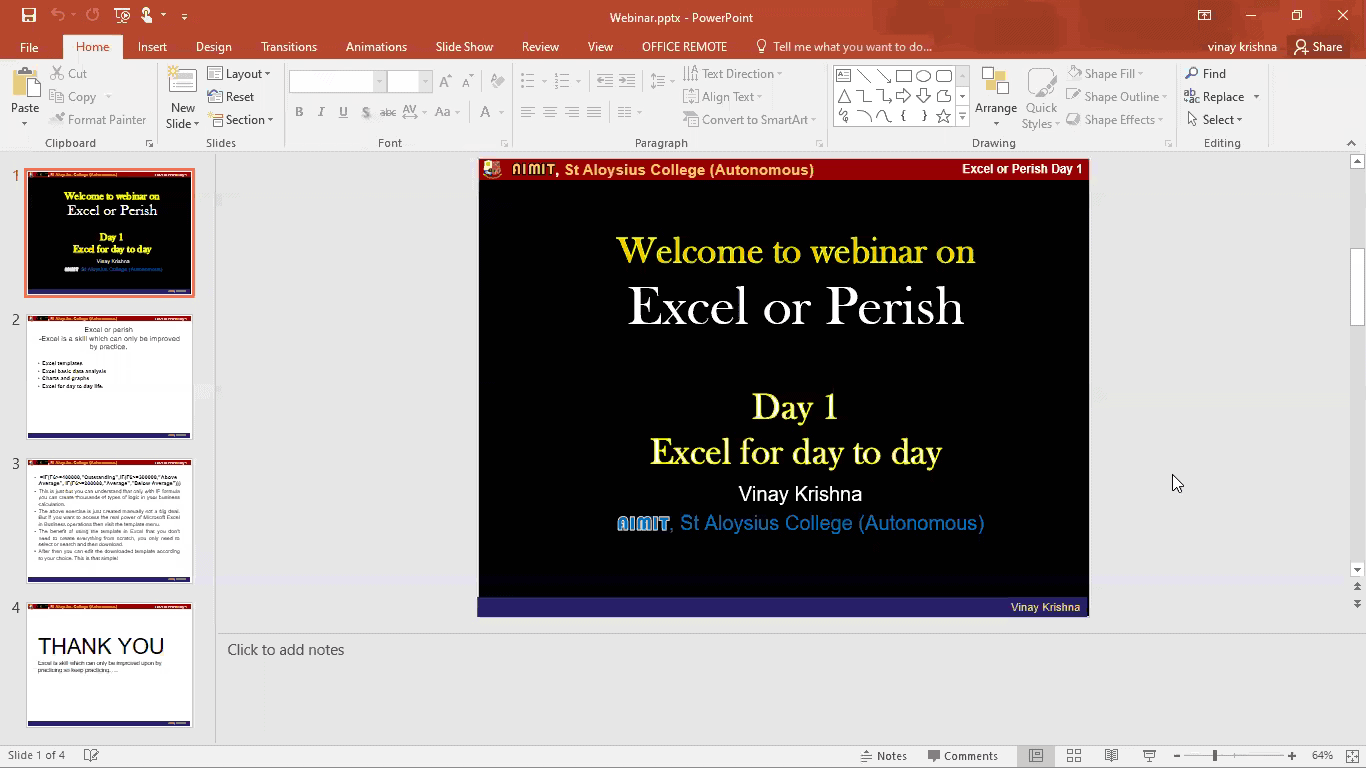Viewport: 1366px width, 768px height.
Task: Toggle the Notes pane button
Action: point(883,756)
